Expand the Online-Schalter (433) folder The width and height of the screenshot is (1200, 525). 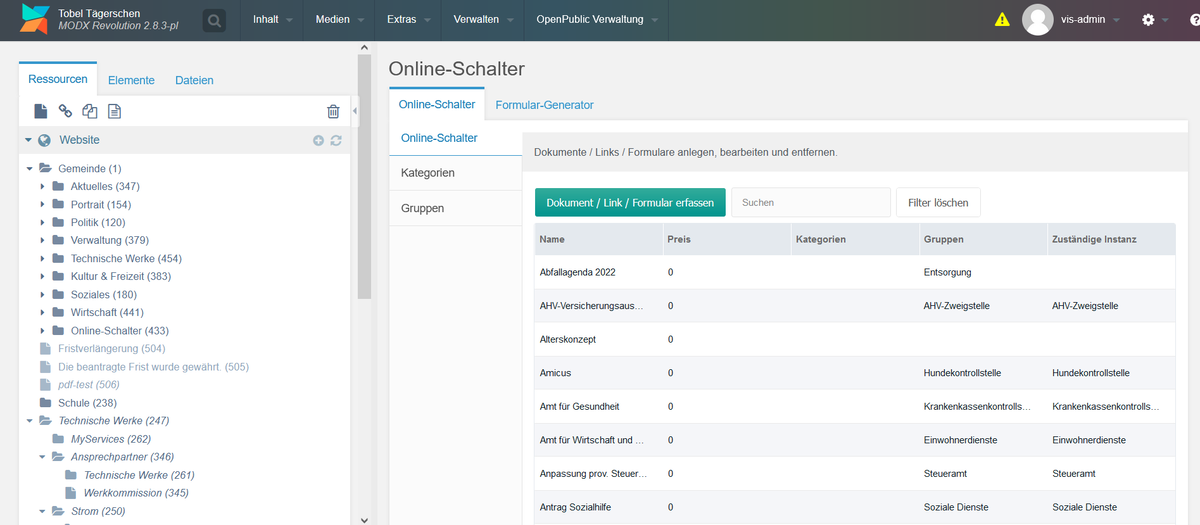tap(43, 331)
